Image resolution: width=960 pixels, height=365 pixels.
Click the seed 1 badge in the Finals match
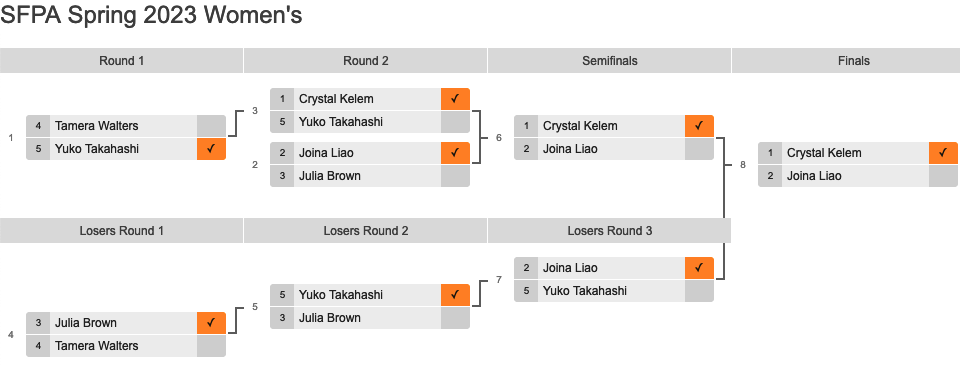coord(770,152)
